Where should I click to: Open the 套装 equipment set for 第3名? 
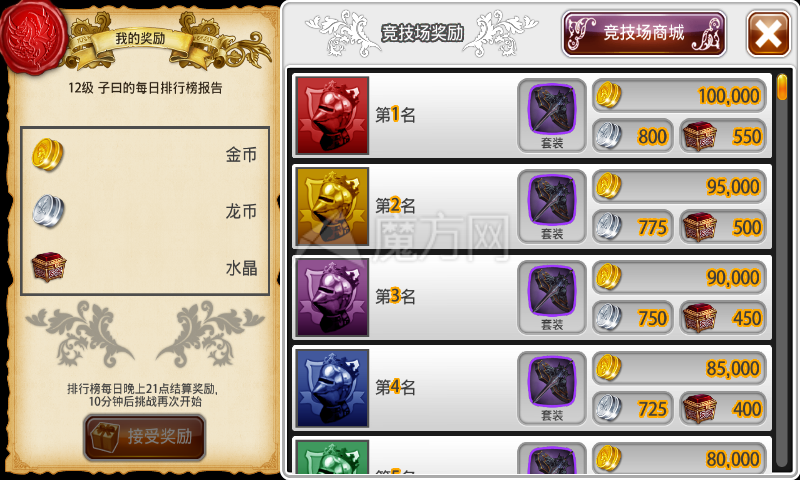[x=552, y=297]
